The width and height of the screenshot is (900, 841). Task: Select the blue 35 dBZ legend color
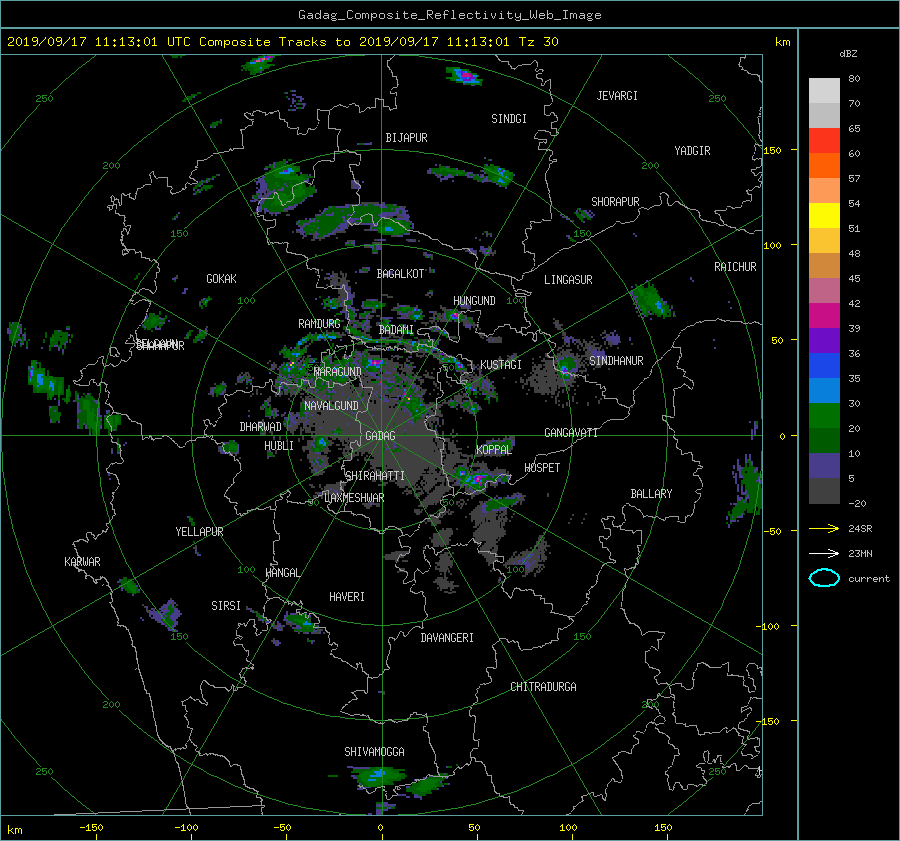[x=824, y=365]
